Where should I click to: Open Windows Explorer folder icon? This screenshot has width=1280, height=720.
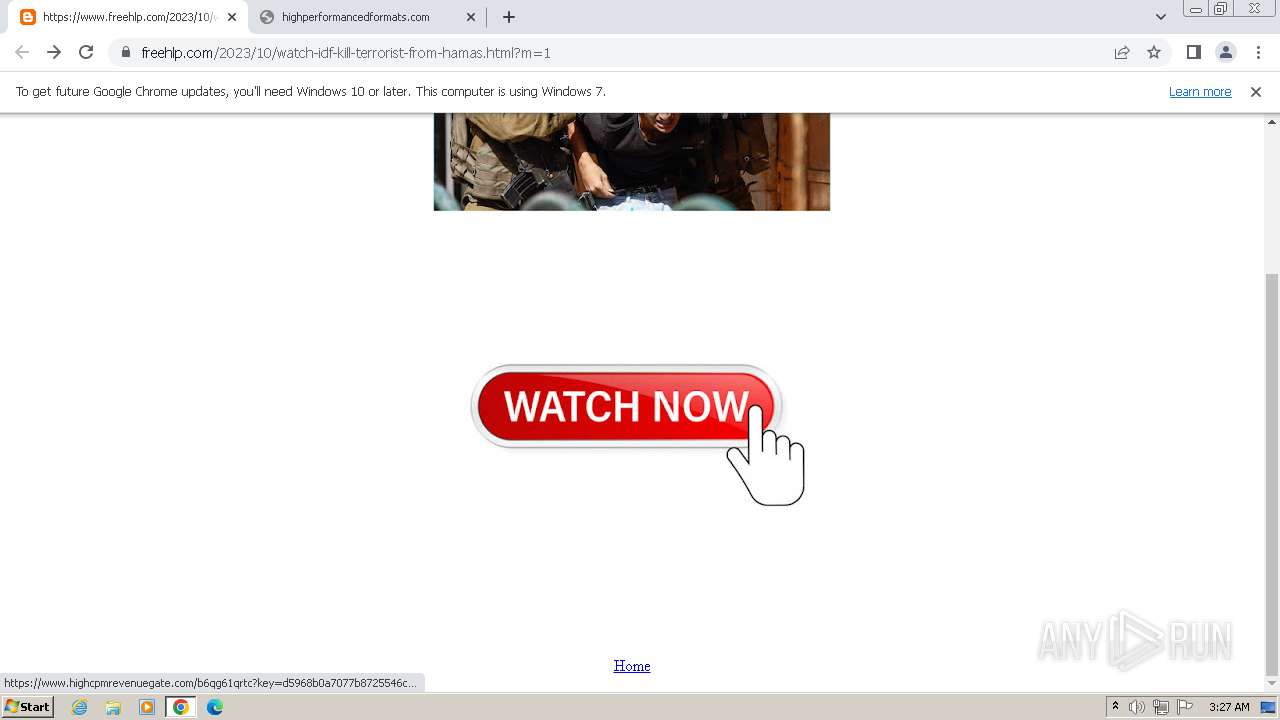[113, 707]
